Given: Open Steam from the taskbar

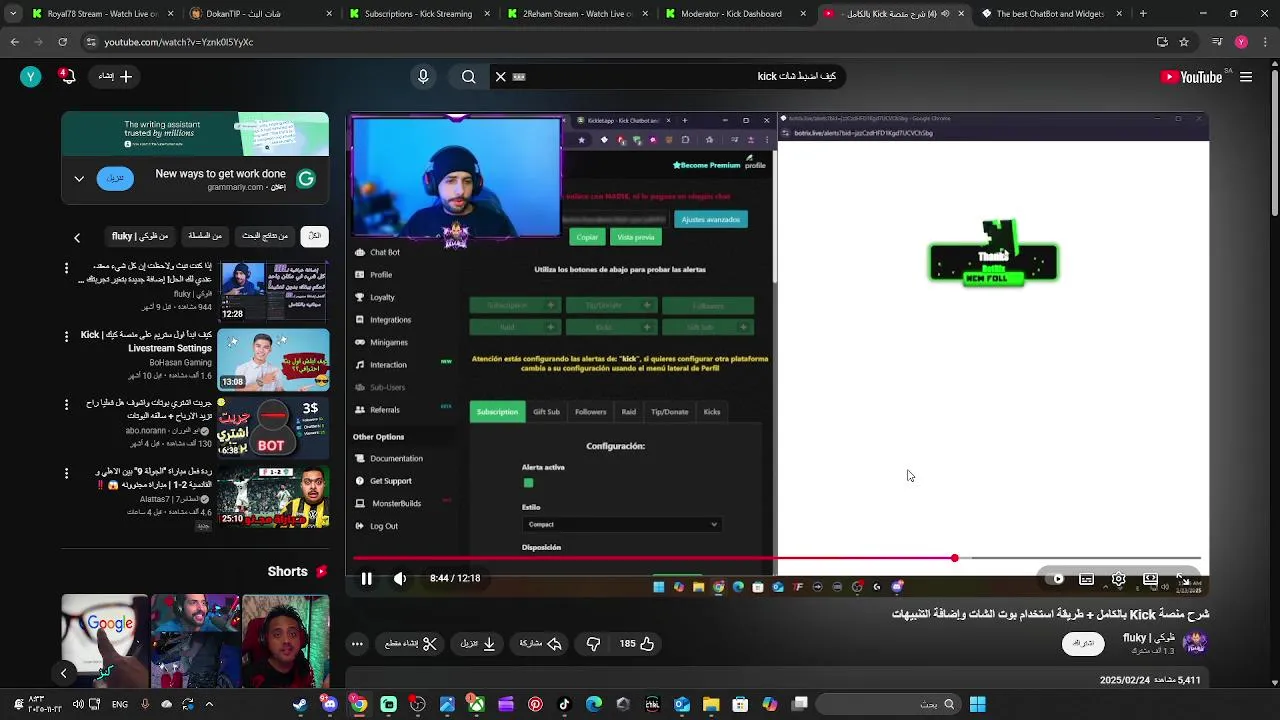Looking at the screenshot, I should coord(300,704).
